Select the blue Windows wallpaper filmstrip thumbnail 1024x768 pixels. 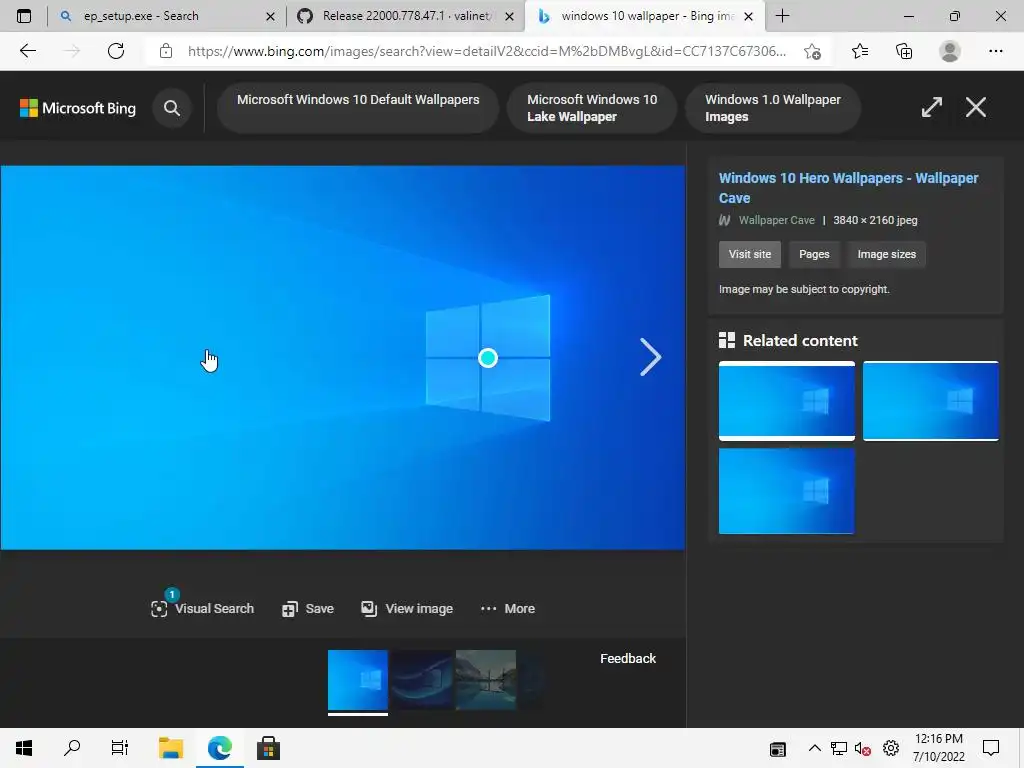pos(358,680)
